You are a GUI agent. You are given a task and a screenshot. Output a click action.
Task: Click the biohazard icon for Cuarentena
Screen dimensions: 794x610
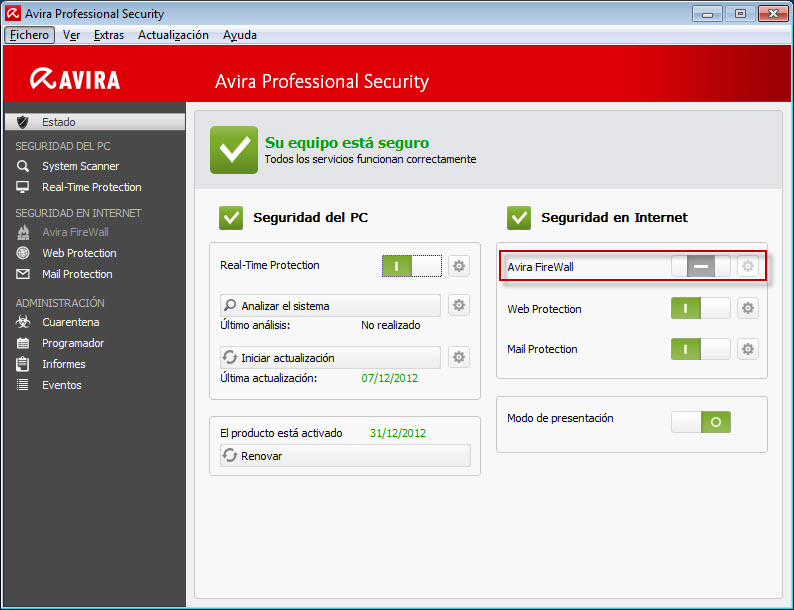[23, 322]
